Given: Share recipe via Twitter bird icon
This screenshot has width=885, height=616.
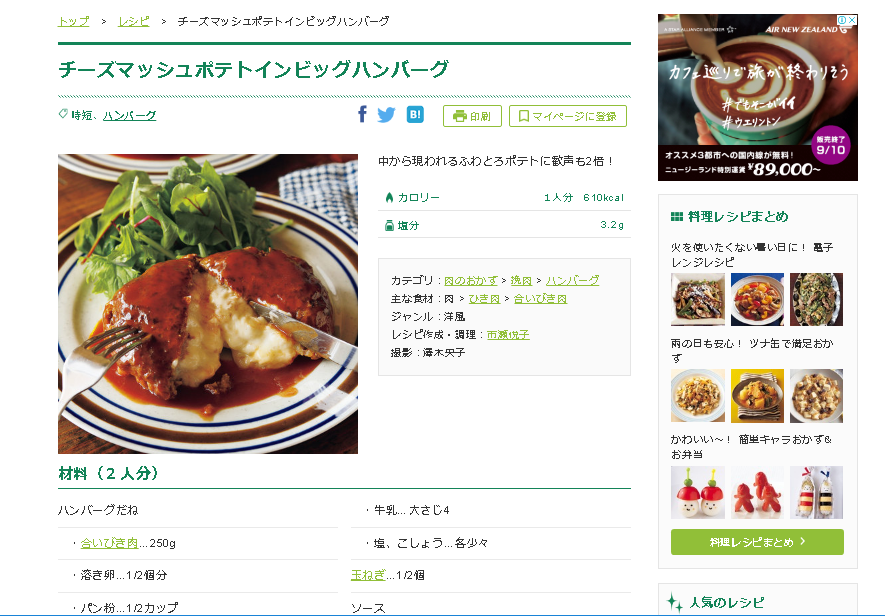Looking at the screenshot, I should 387,115.
